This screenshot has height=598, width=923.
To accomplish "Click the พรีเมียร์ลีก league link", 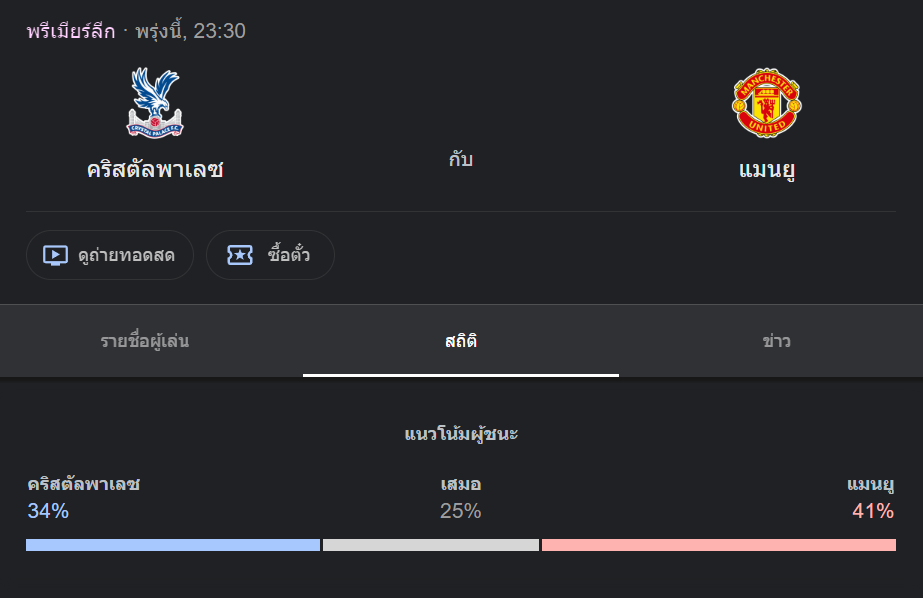I will 71,31.
